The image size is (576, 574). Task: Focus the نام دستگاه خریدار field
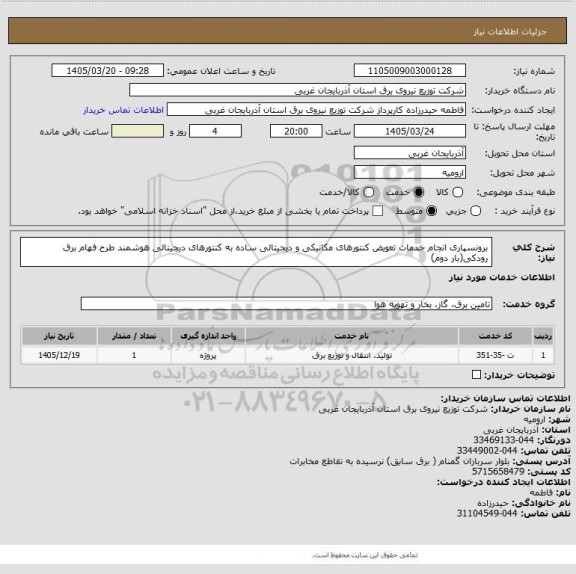pyautogui.click(x=297, y=90)
